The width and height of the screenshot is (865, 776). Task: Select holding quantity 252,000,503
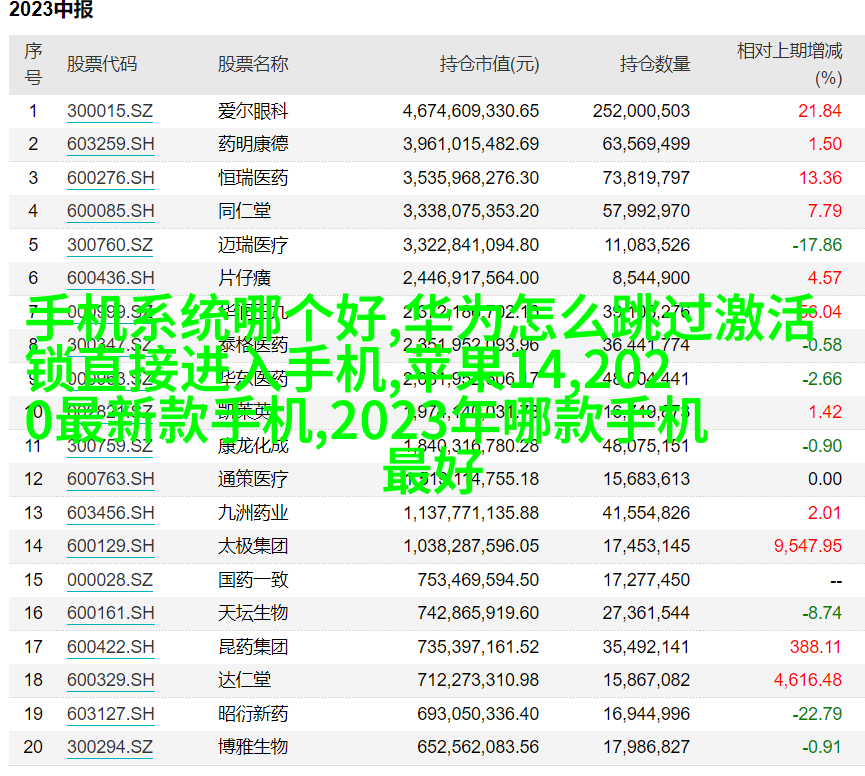642,111
